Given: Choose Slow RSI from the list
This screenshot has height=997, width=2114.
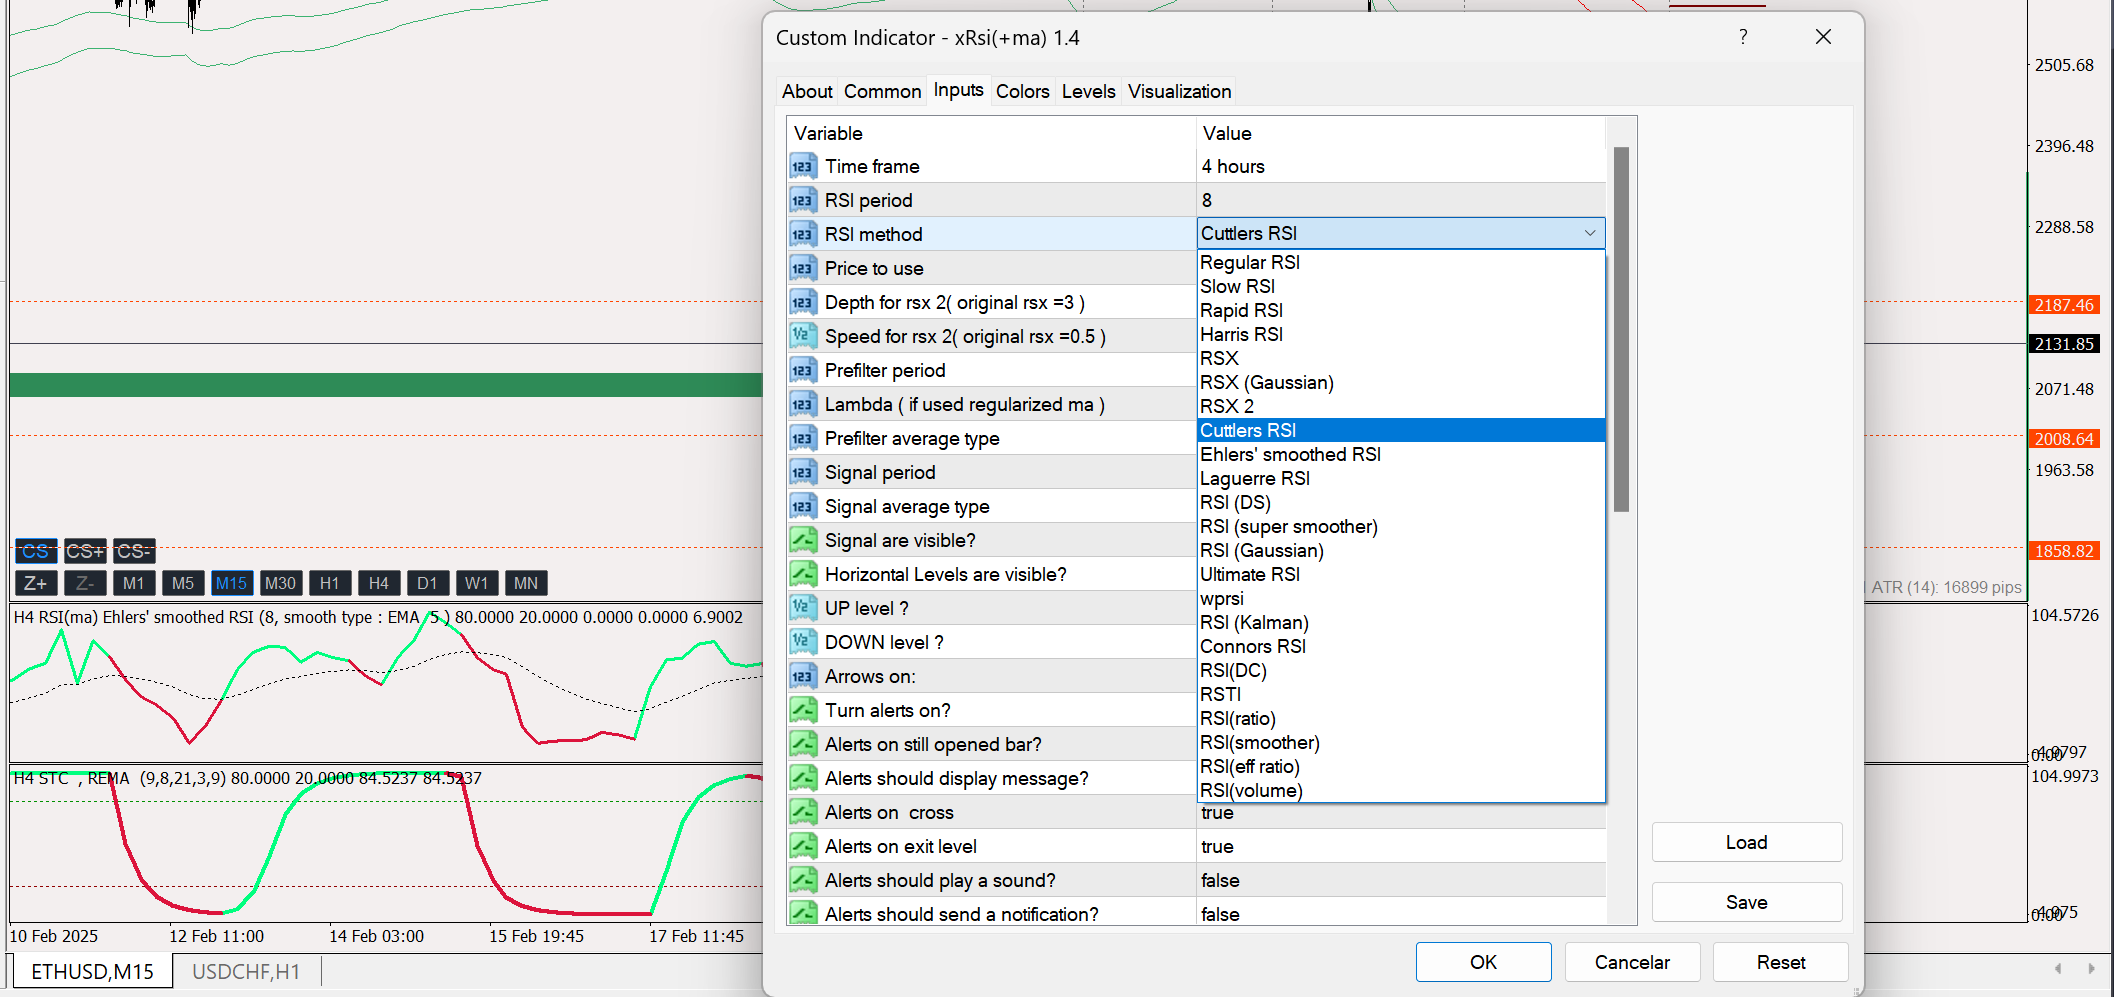Looking at the screenshot, I should pos(1401,286).
